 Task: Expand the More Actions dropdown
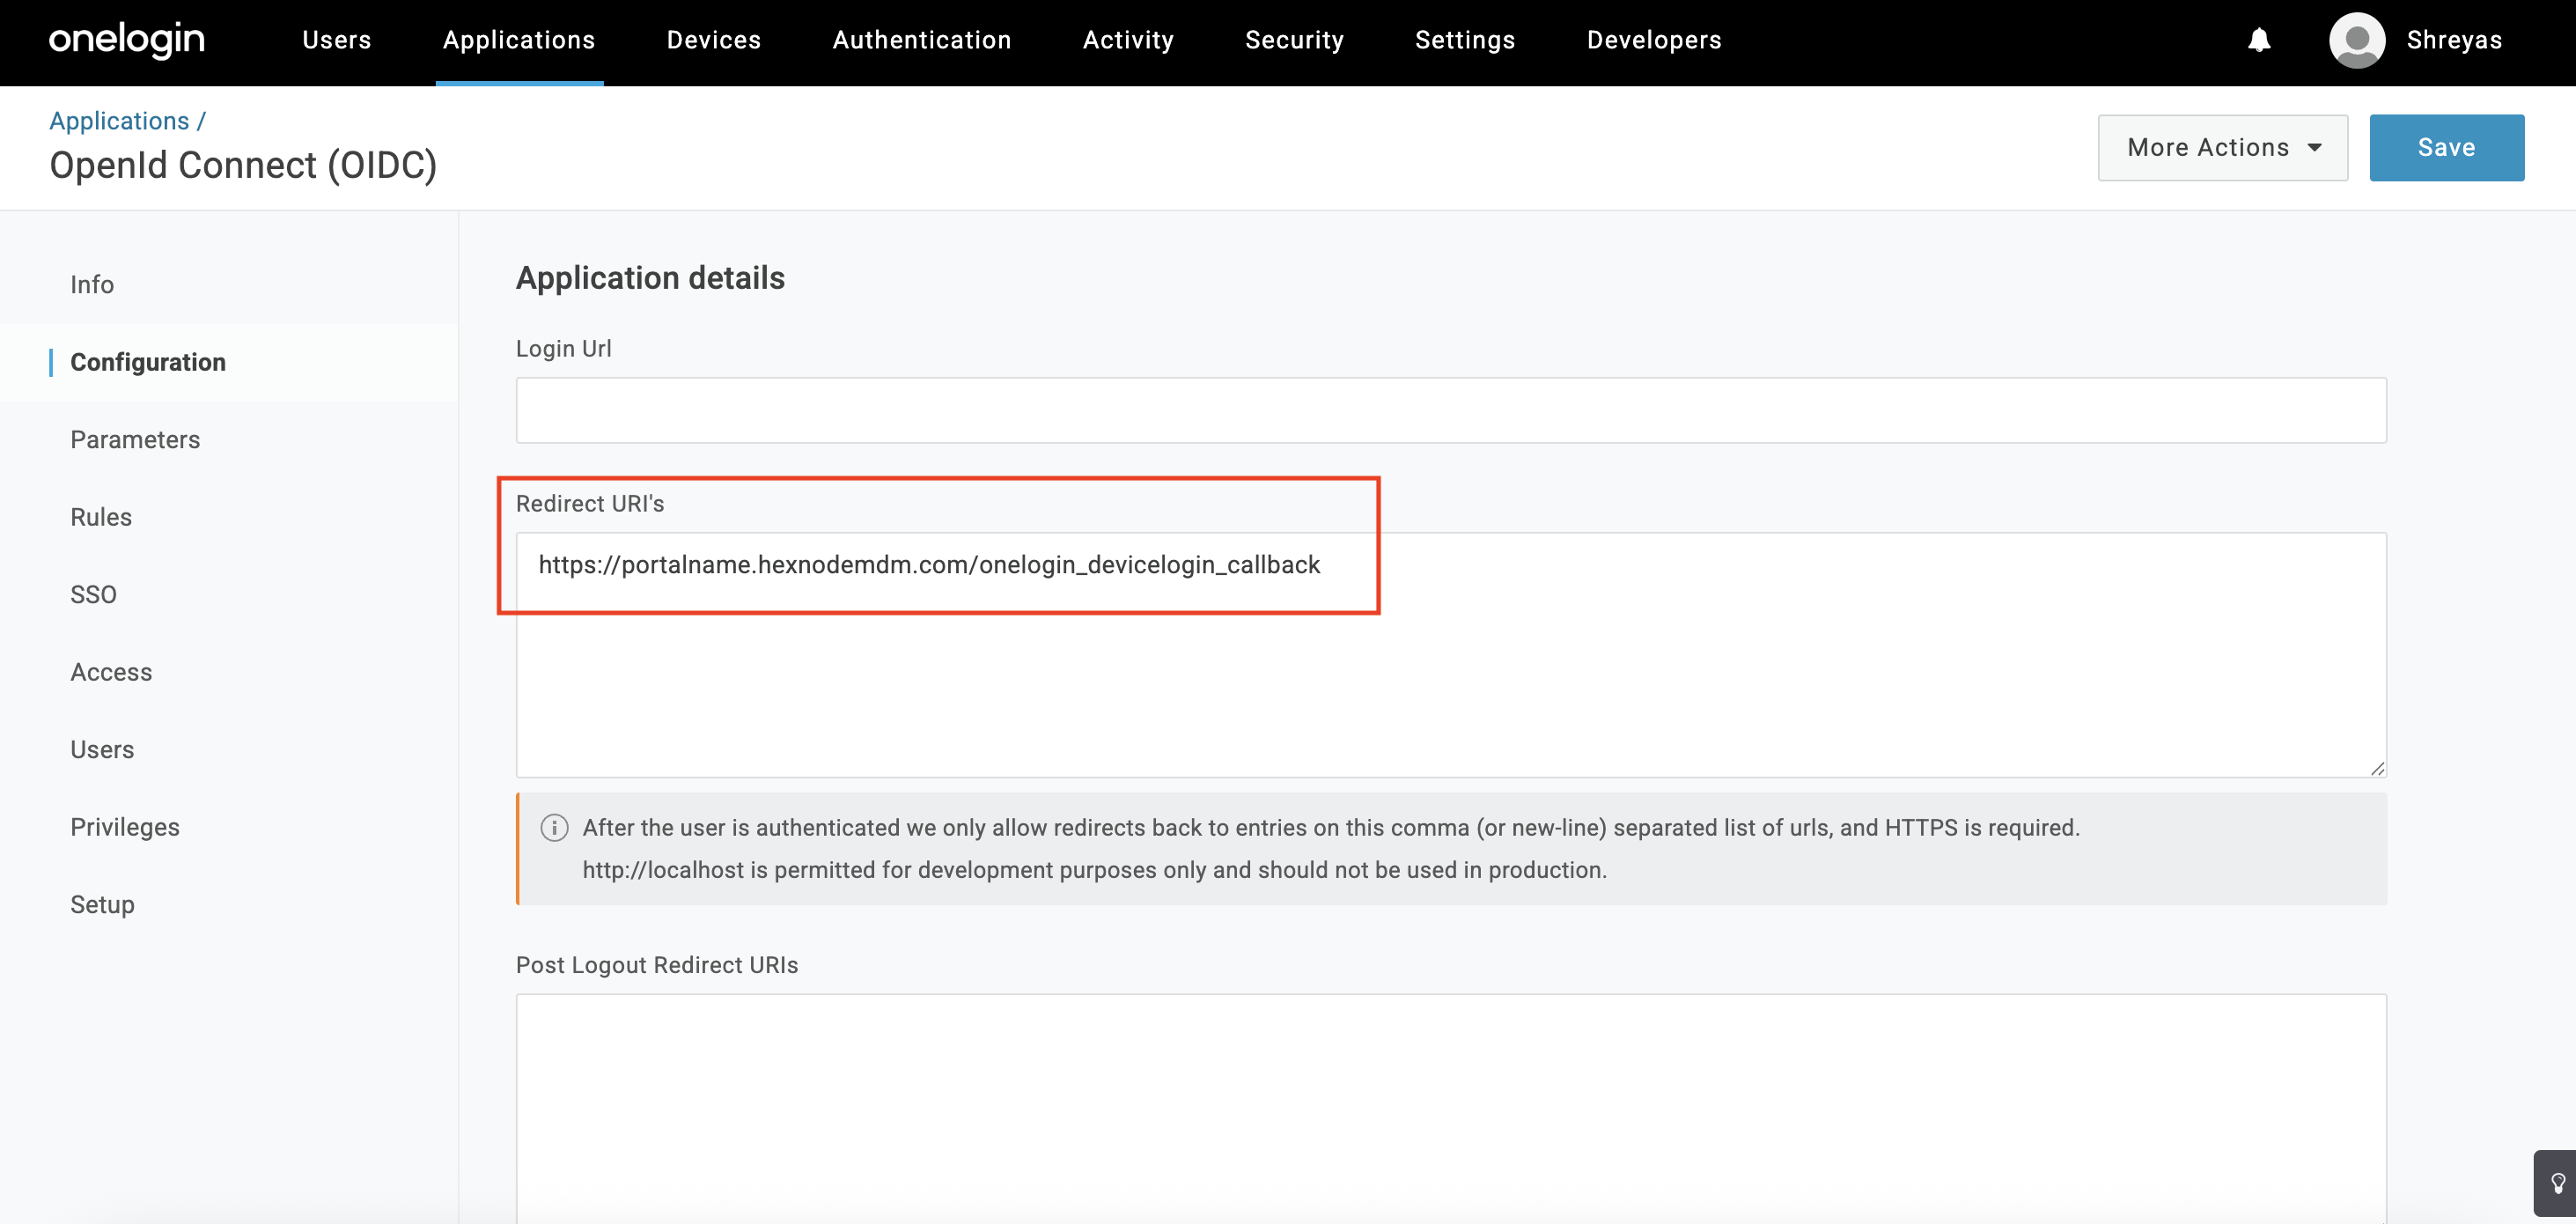coord(2222,148)
